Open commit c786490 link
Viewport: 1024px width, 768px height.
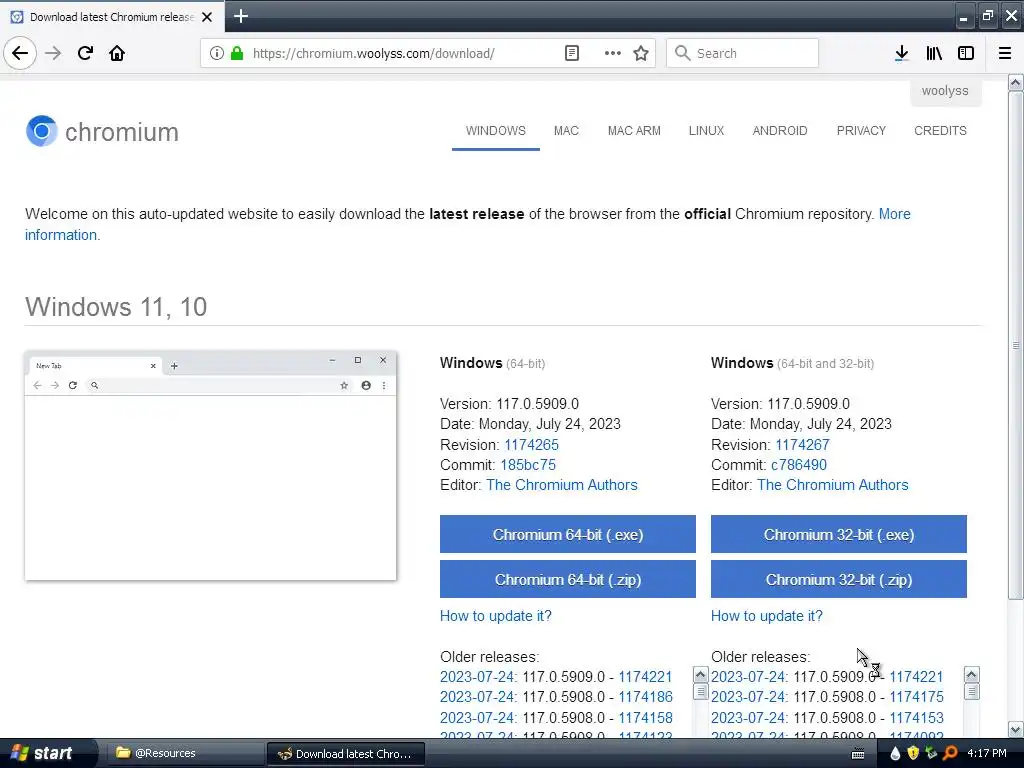[799, 465]
